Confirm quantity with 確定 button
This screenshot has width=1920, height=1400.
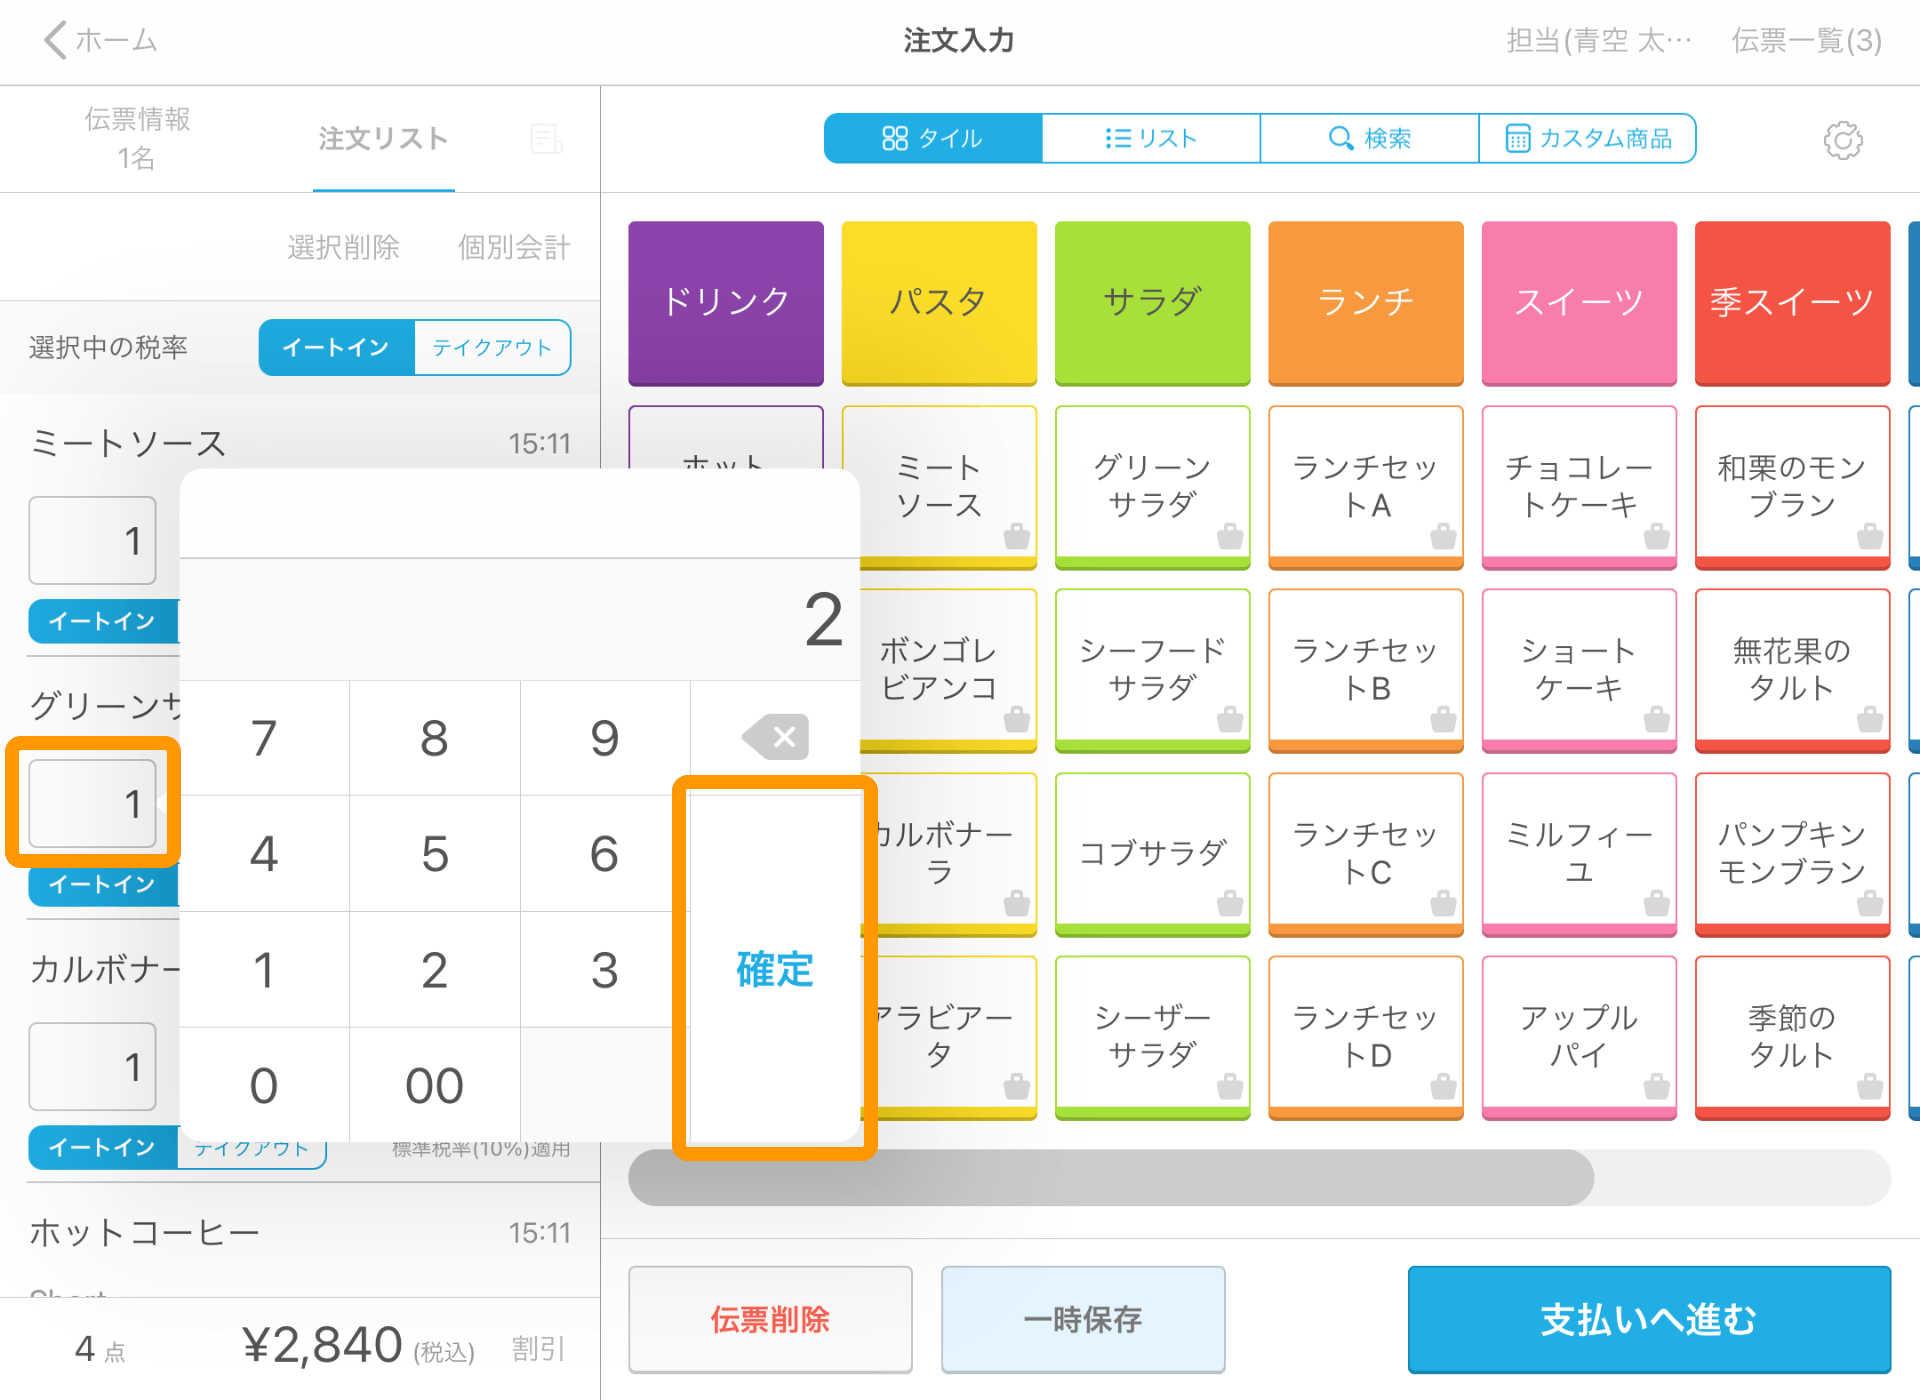tap(775, 968)
